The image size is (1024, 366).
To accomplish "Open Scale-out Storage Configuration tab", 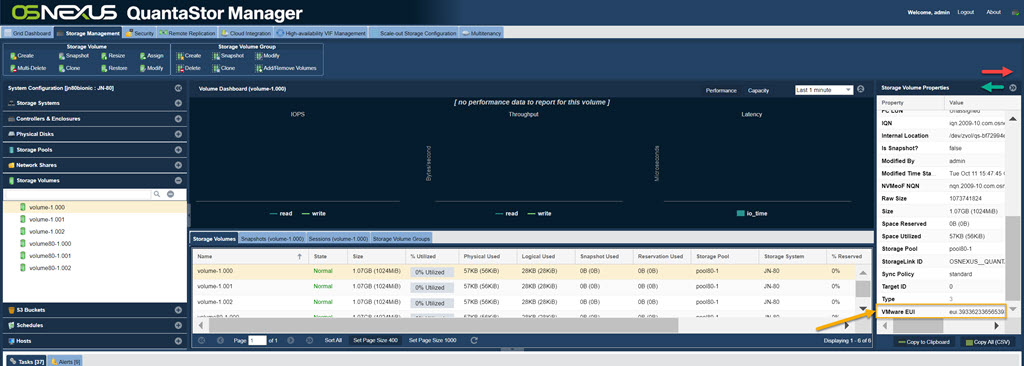I will point(413,33).
